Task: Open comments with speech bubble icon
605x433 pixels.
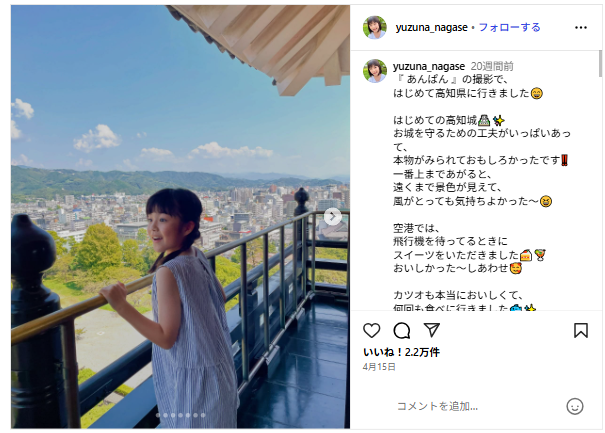Action: coord(401,330)
